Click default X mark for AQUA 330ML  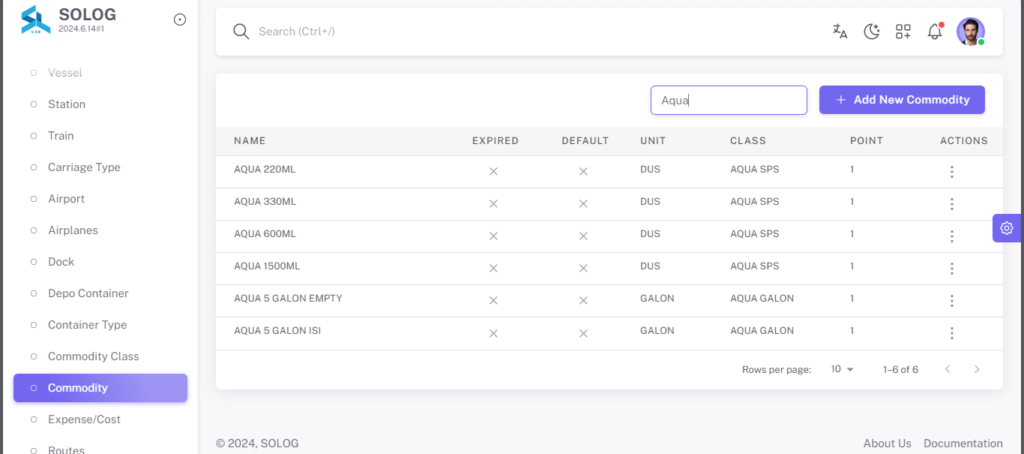(x=583, y=204)
